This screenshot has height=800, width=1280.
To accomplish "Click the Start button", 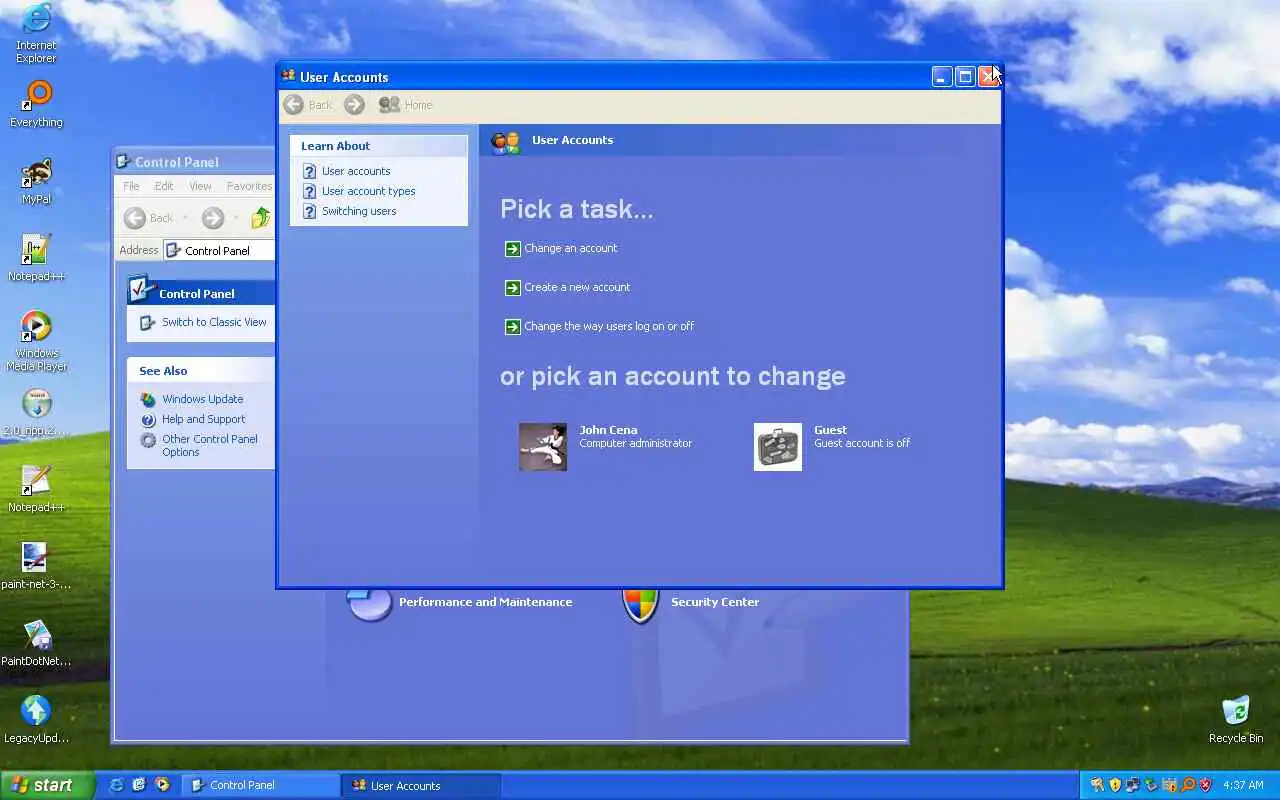I will 47,785.
